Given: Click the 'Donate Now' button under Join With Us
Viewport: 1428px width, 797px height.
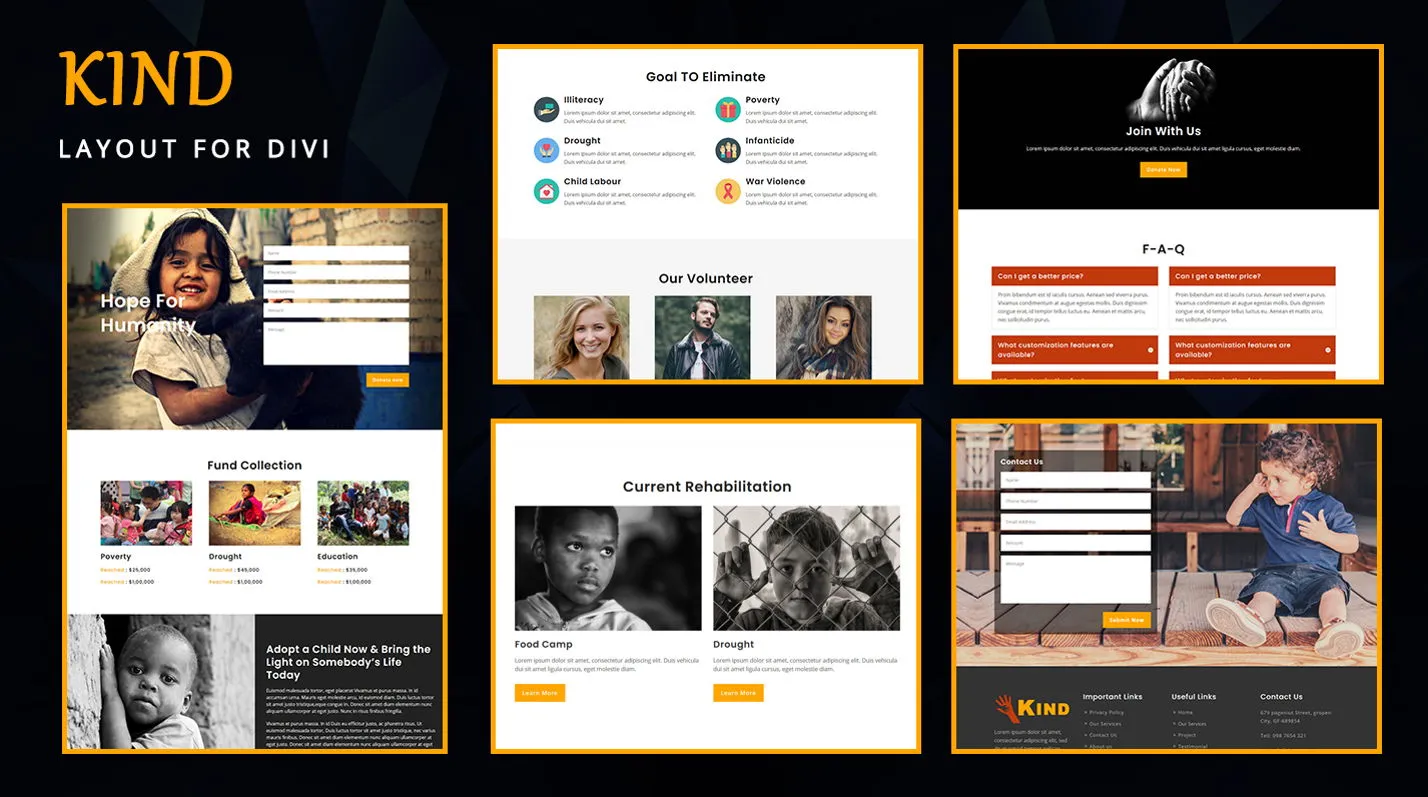Looking at the screenshot, I should [x=1163, y=170].
